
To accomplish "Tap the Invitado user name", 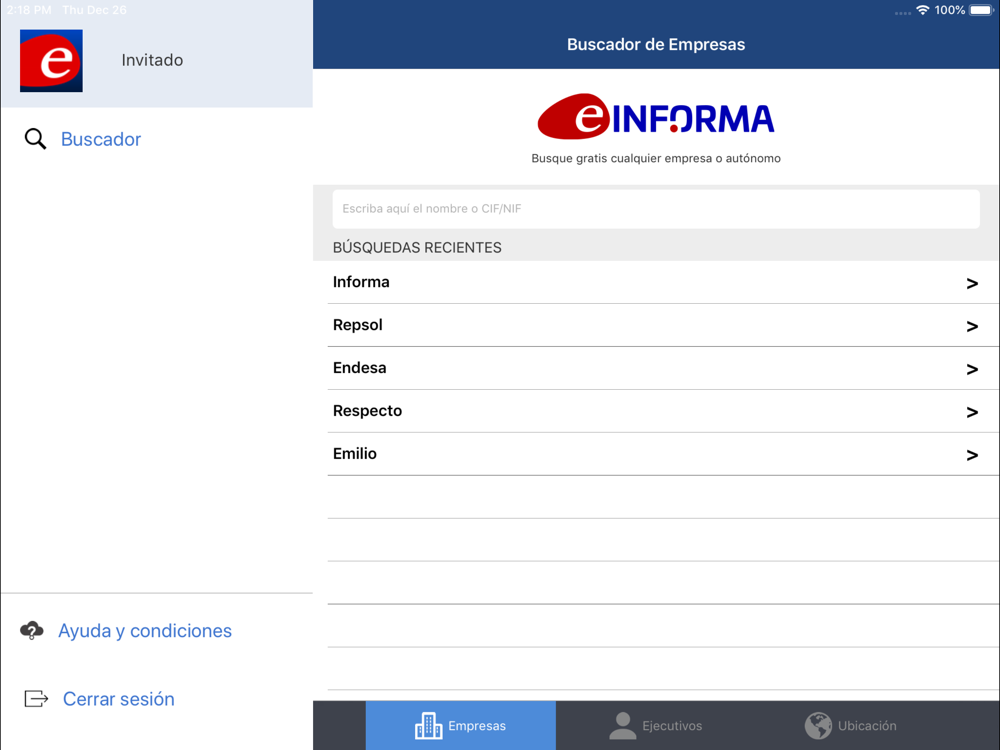I will point(152,60).
